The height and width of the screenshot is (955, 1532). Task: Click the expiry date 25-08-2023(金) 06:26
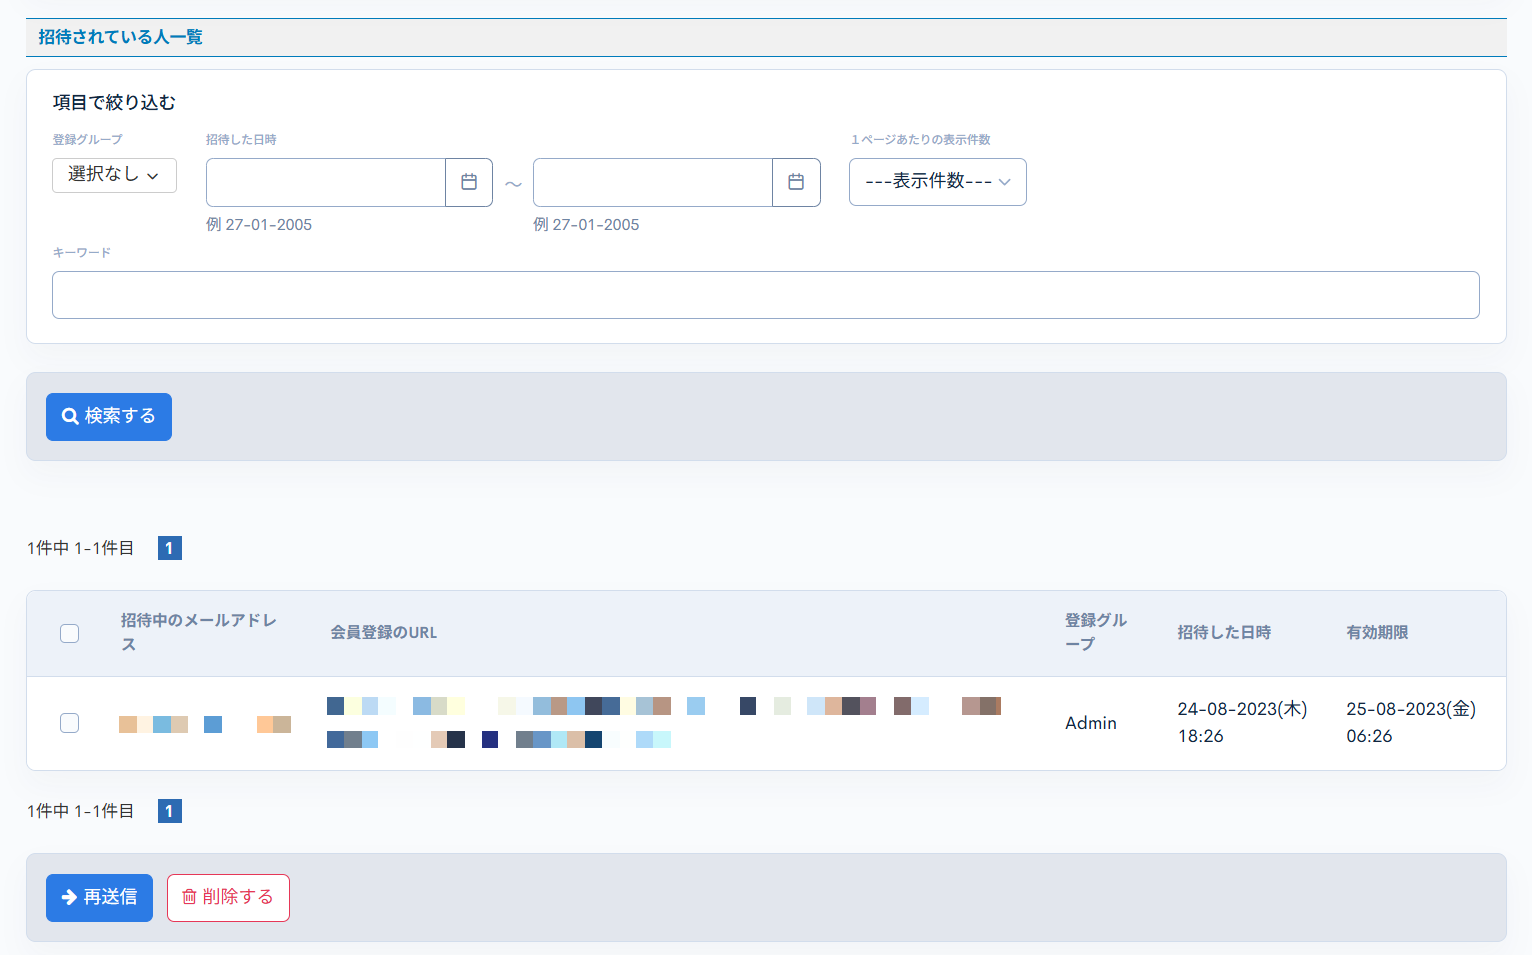click(x=1411, y=723)
